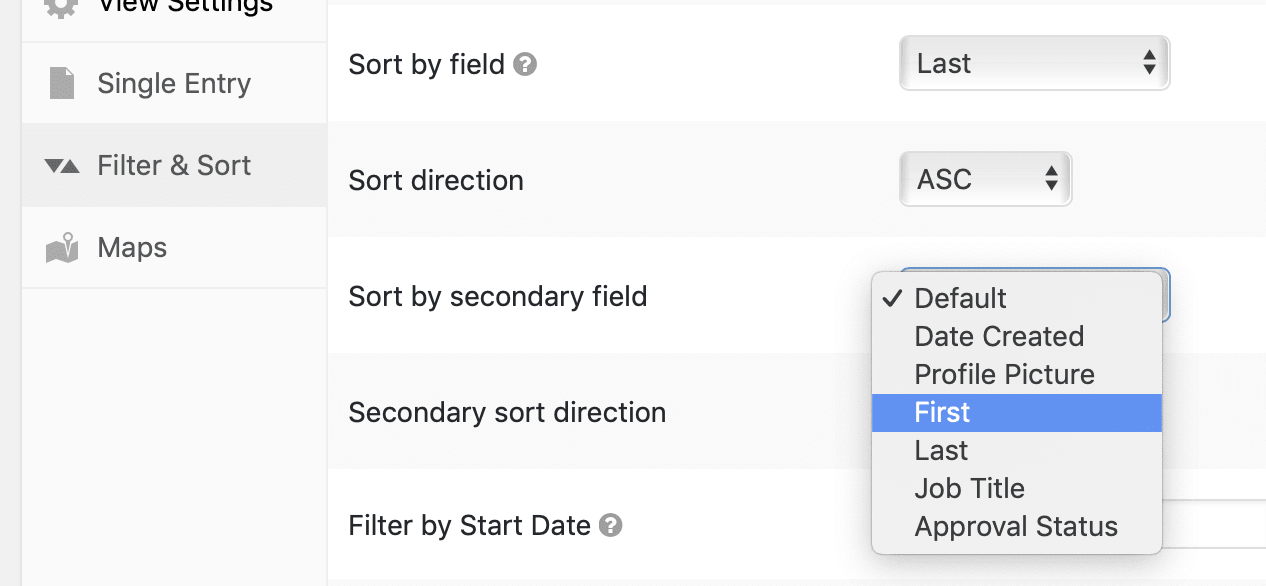The width and height of the screenshot is (1266, 586).
Task: Expand the Sort by field dropdown
Action: [x=1034, y=64]
